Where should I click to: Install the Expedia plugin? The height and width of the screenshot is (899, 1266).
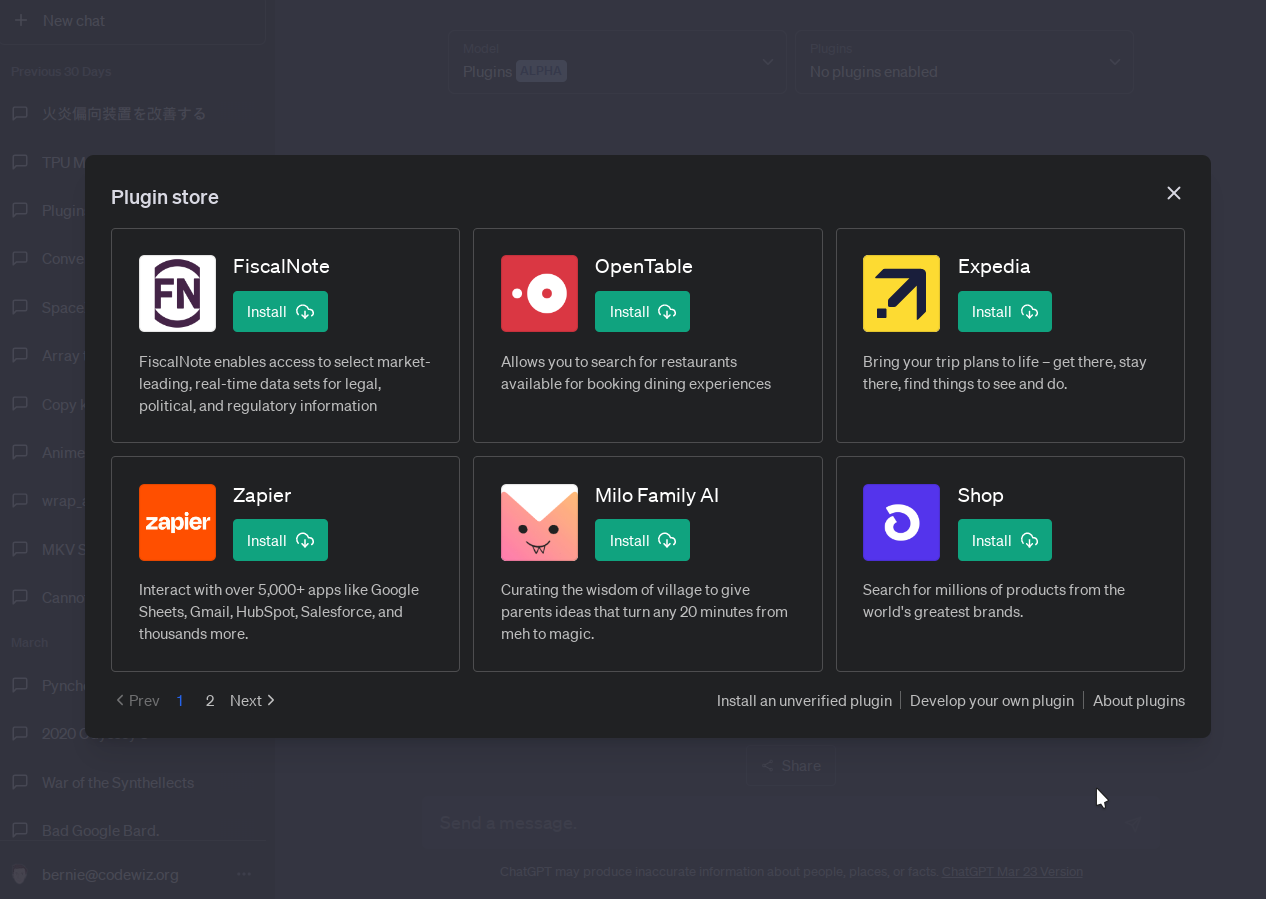[1004, 312]
